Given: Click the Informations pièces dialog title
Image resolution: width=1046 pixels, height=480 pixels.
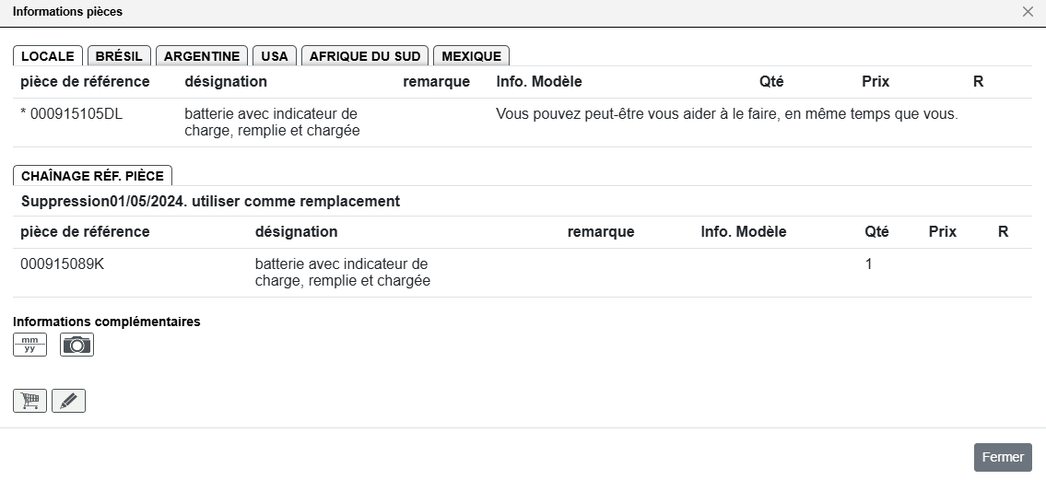Looking at the screenshot, I should coord(67,11).
